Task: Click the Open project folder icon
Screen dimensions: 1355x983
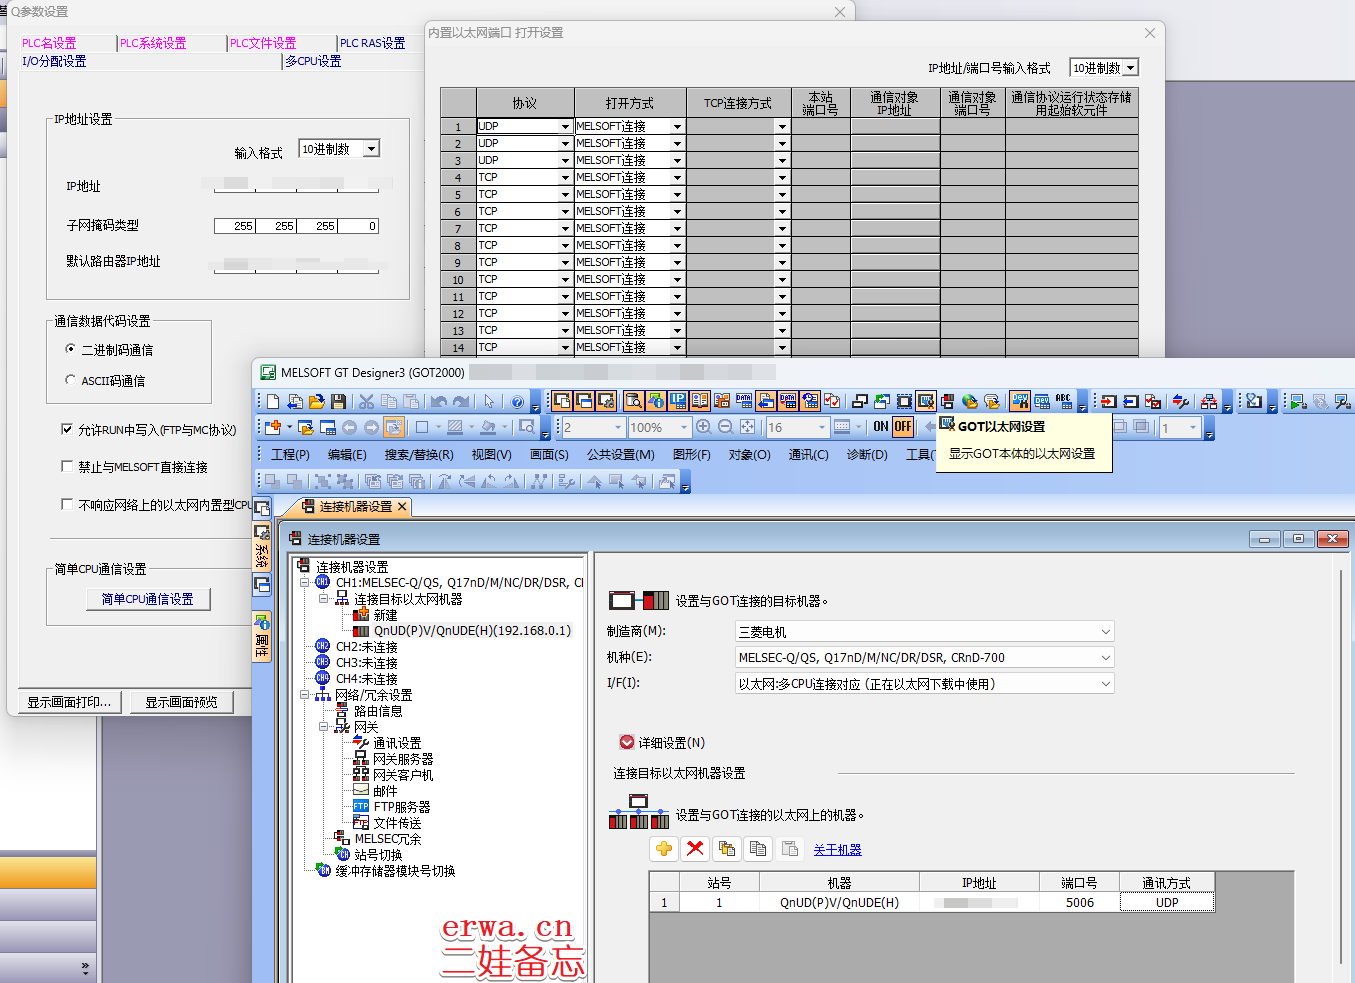Action: coord(317,401)
